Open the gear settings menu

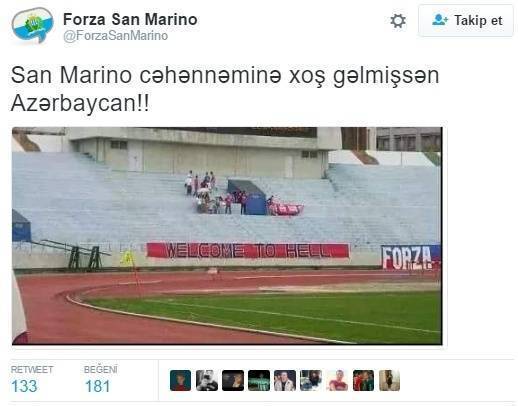coord(398,21)
